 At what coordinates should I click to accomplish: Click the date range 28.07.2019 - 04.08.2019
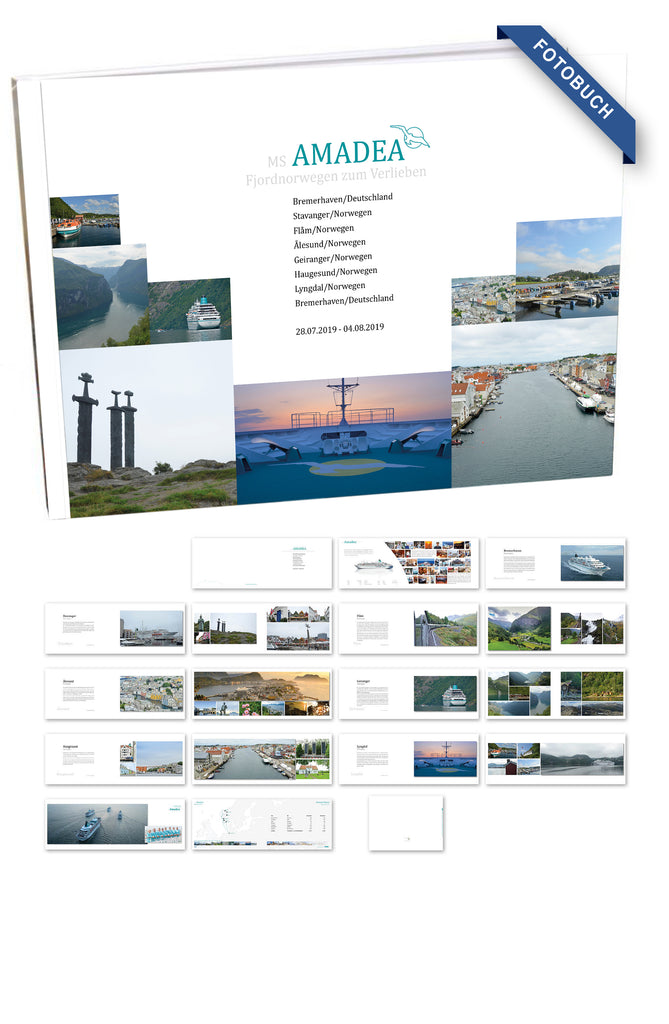coord(340,328)
